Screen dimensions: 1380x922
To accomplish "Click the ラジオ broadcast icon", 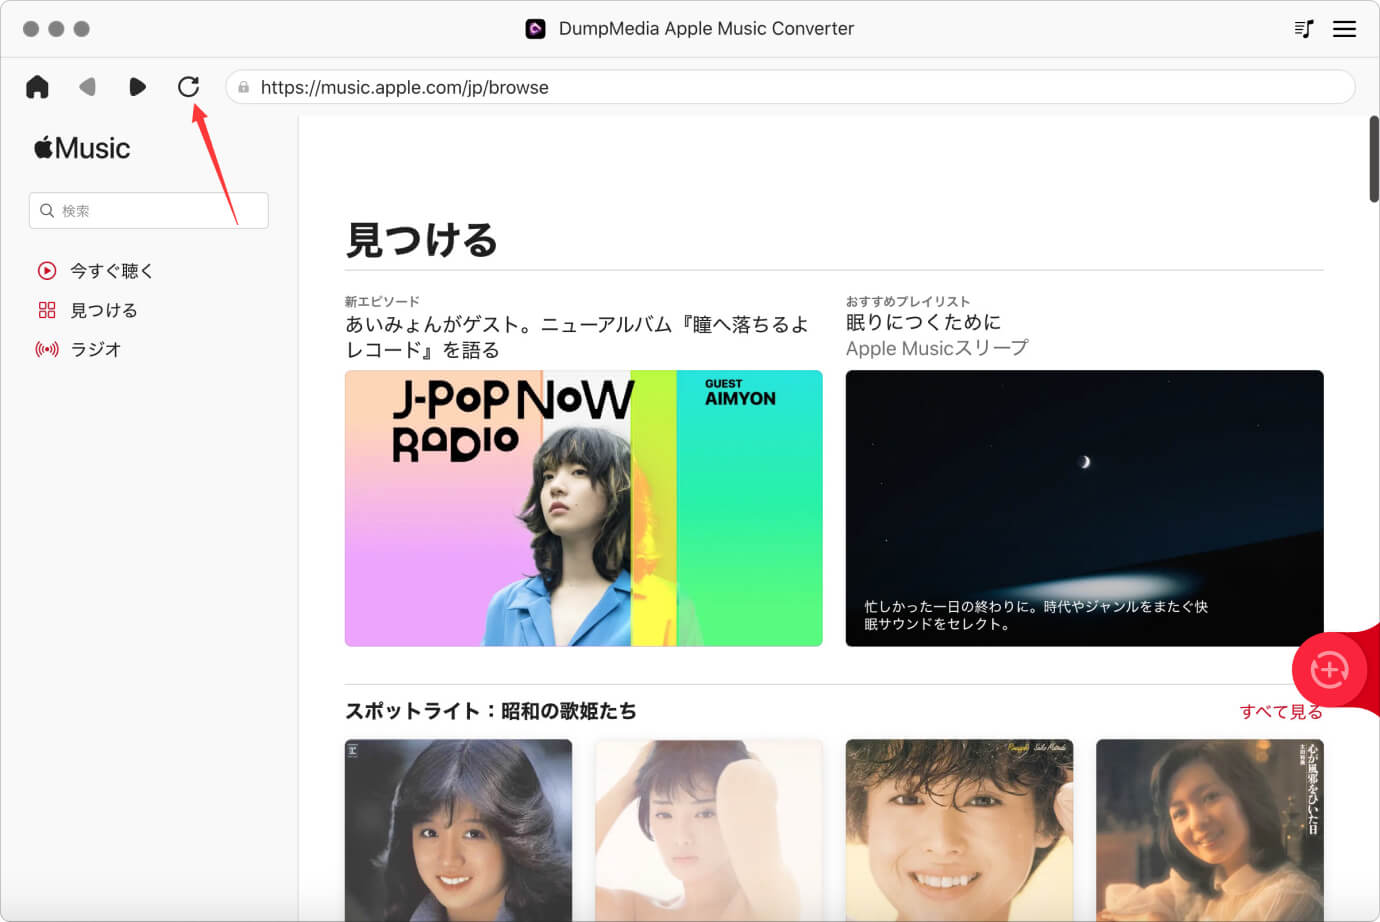I will [x=46, y=349].
